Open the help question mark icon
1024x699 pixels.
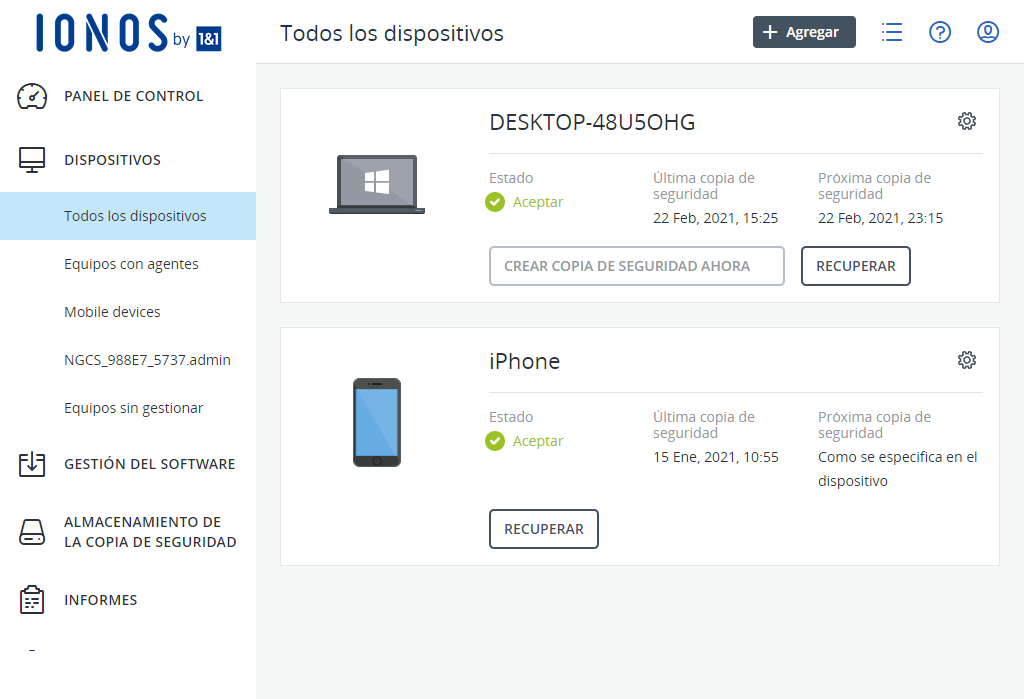tap(940, 32)
